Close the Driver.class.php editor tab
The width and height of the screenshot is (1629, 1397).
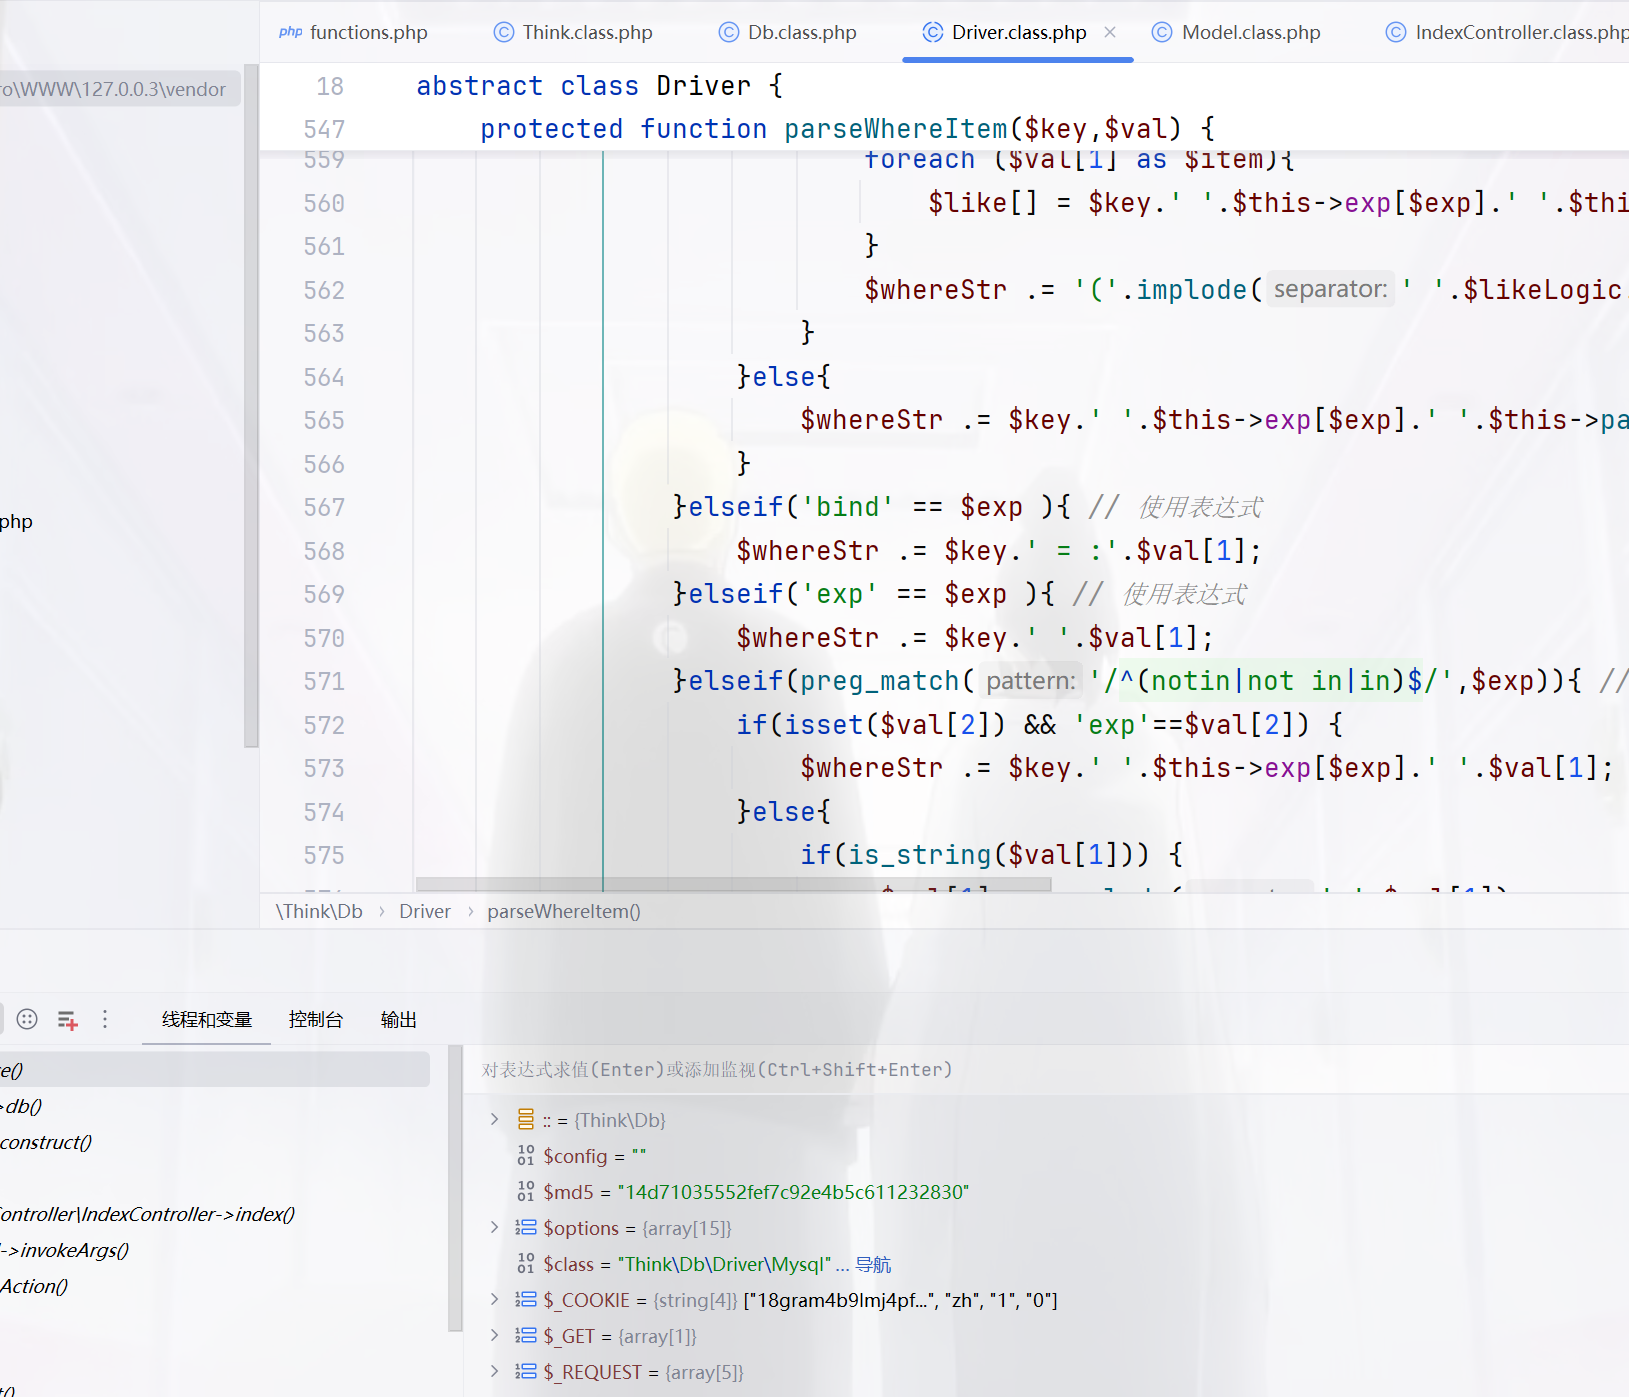tap(1110, 32)
